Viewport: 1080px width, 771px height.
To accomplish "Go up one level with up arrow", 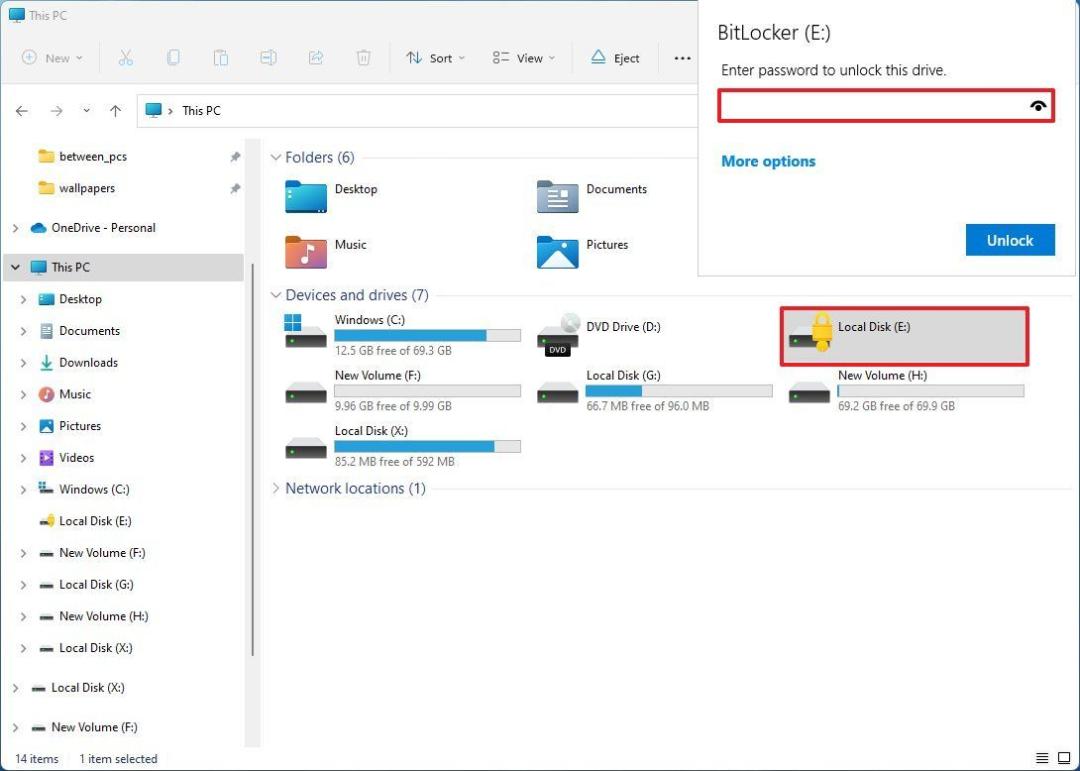I will pyautogui.click(x=116, y=111).
